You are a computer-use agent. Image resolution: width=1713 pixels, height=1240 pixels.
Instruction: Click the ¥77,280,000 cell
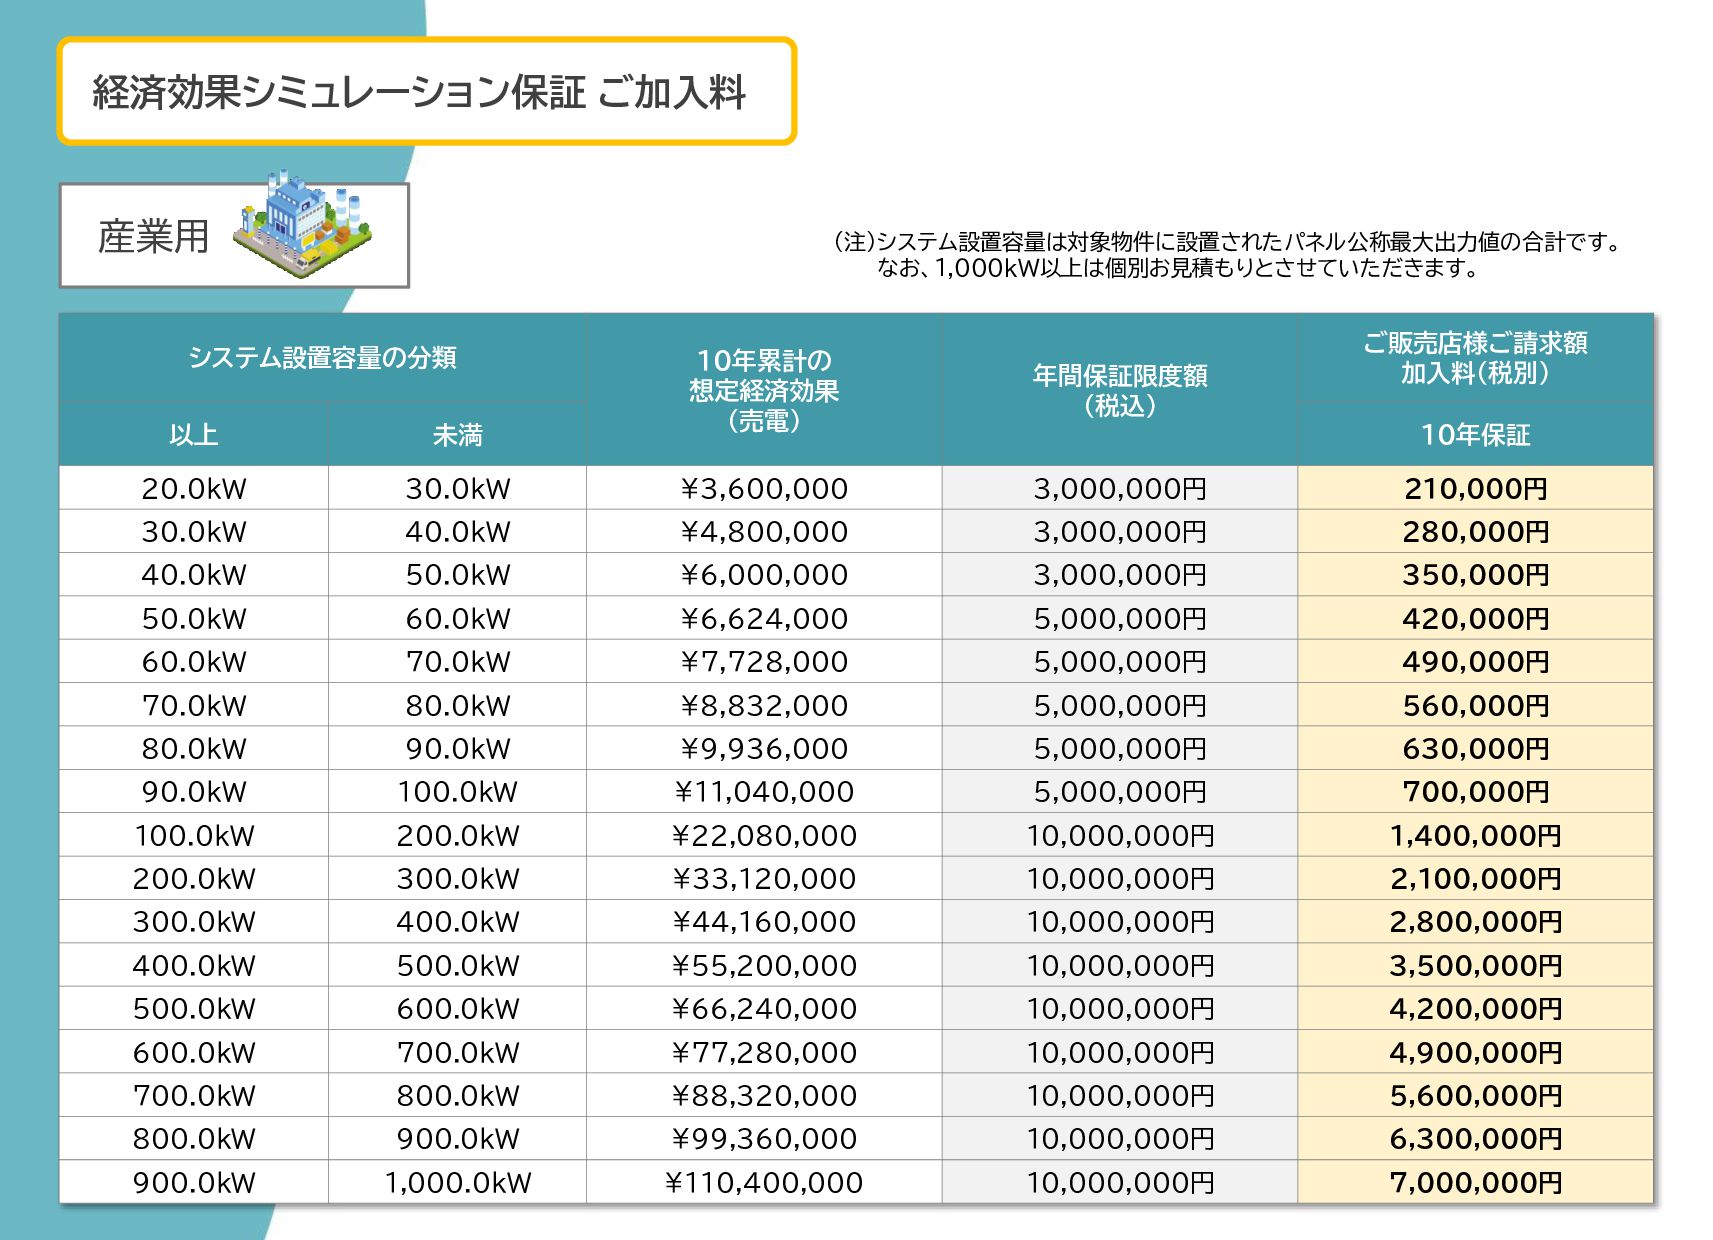pyautogui.click(x=764, y=1052)
